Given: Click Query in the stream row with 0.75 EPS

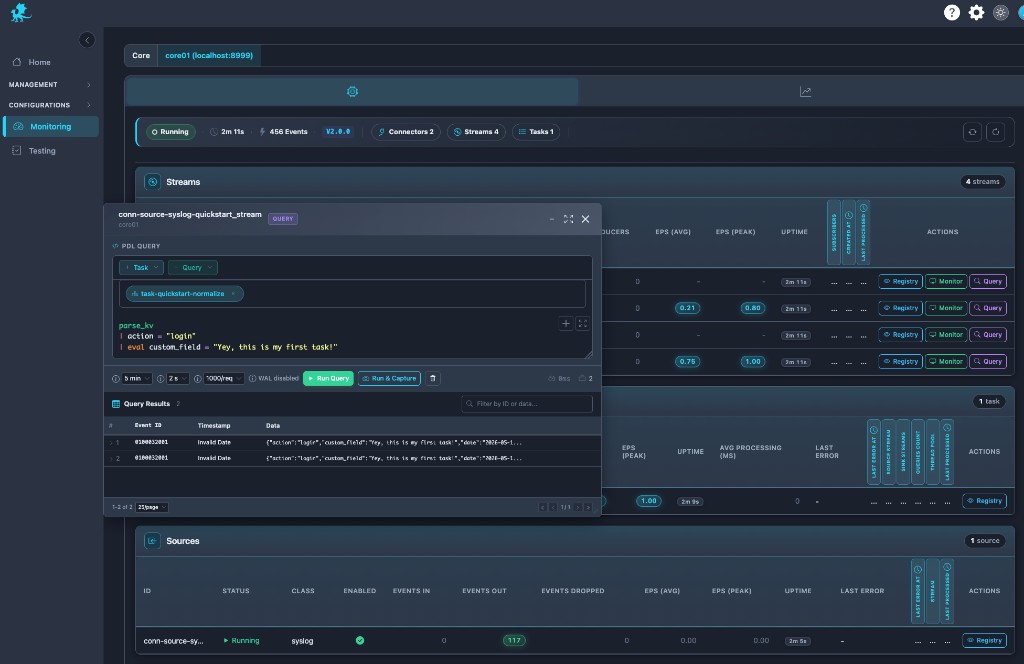Looking at the screenshot, I should pos(988,362).
